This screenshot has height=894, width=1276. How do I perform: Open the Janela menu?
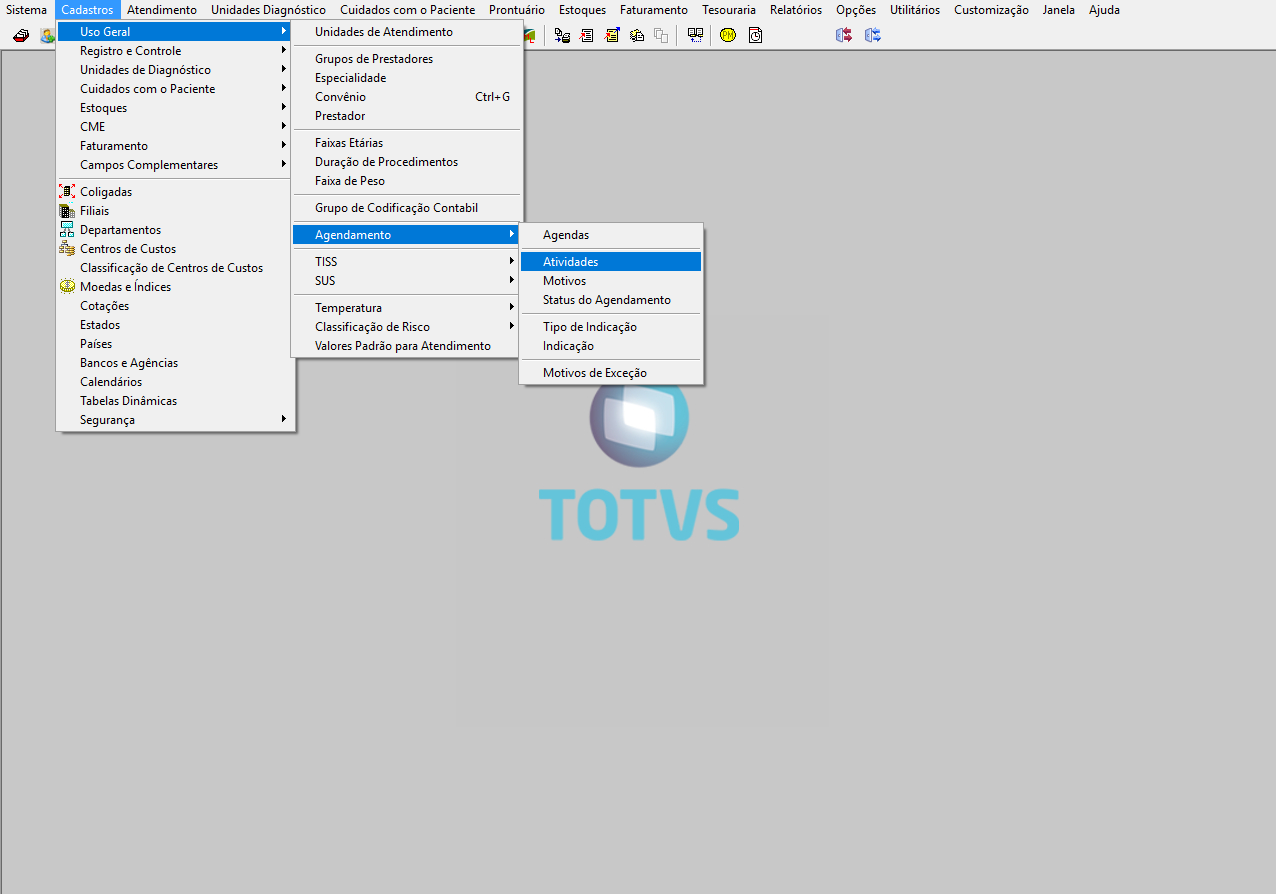pos(1059,10)
